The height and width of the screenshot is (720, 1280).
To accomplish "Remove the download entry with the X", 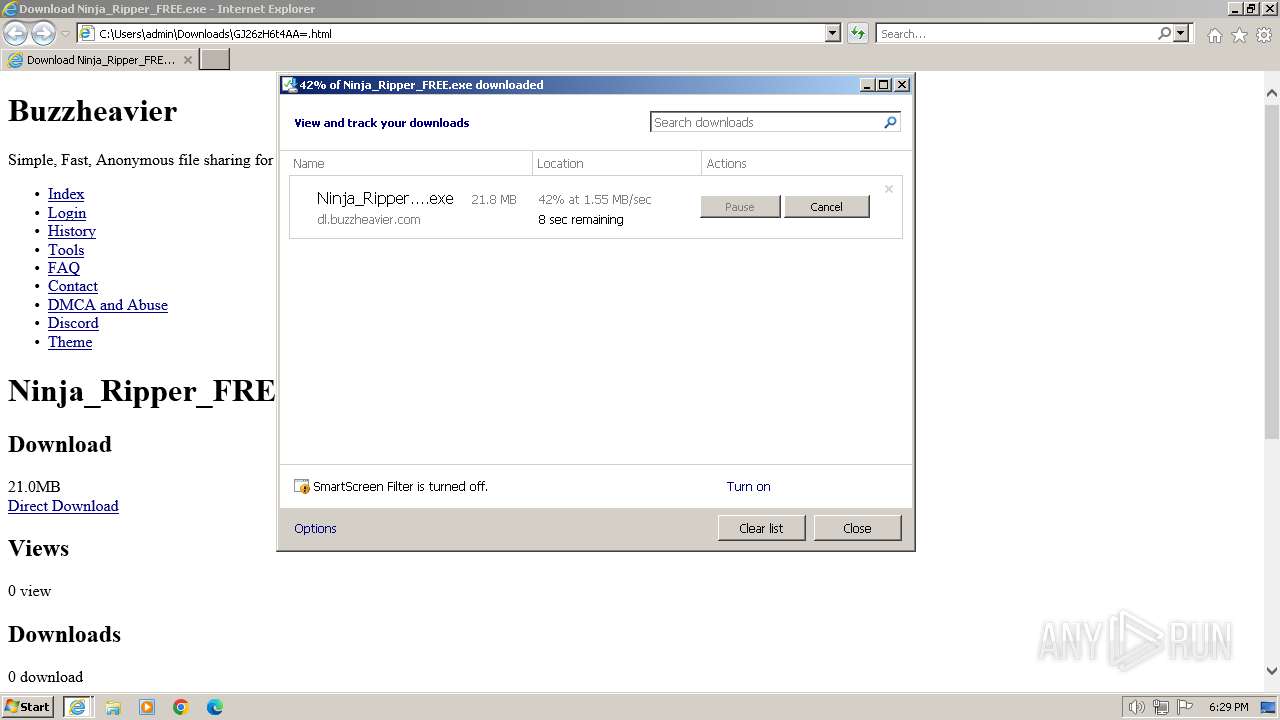I will point(888,189).
